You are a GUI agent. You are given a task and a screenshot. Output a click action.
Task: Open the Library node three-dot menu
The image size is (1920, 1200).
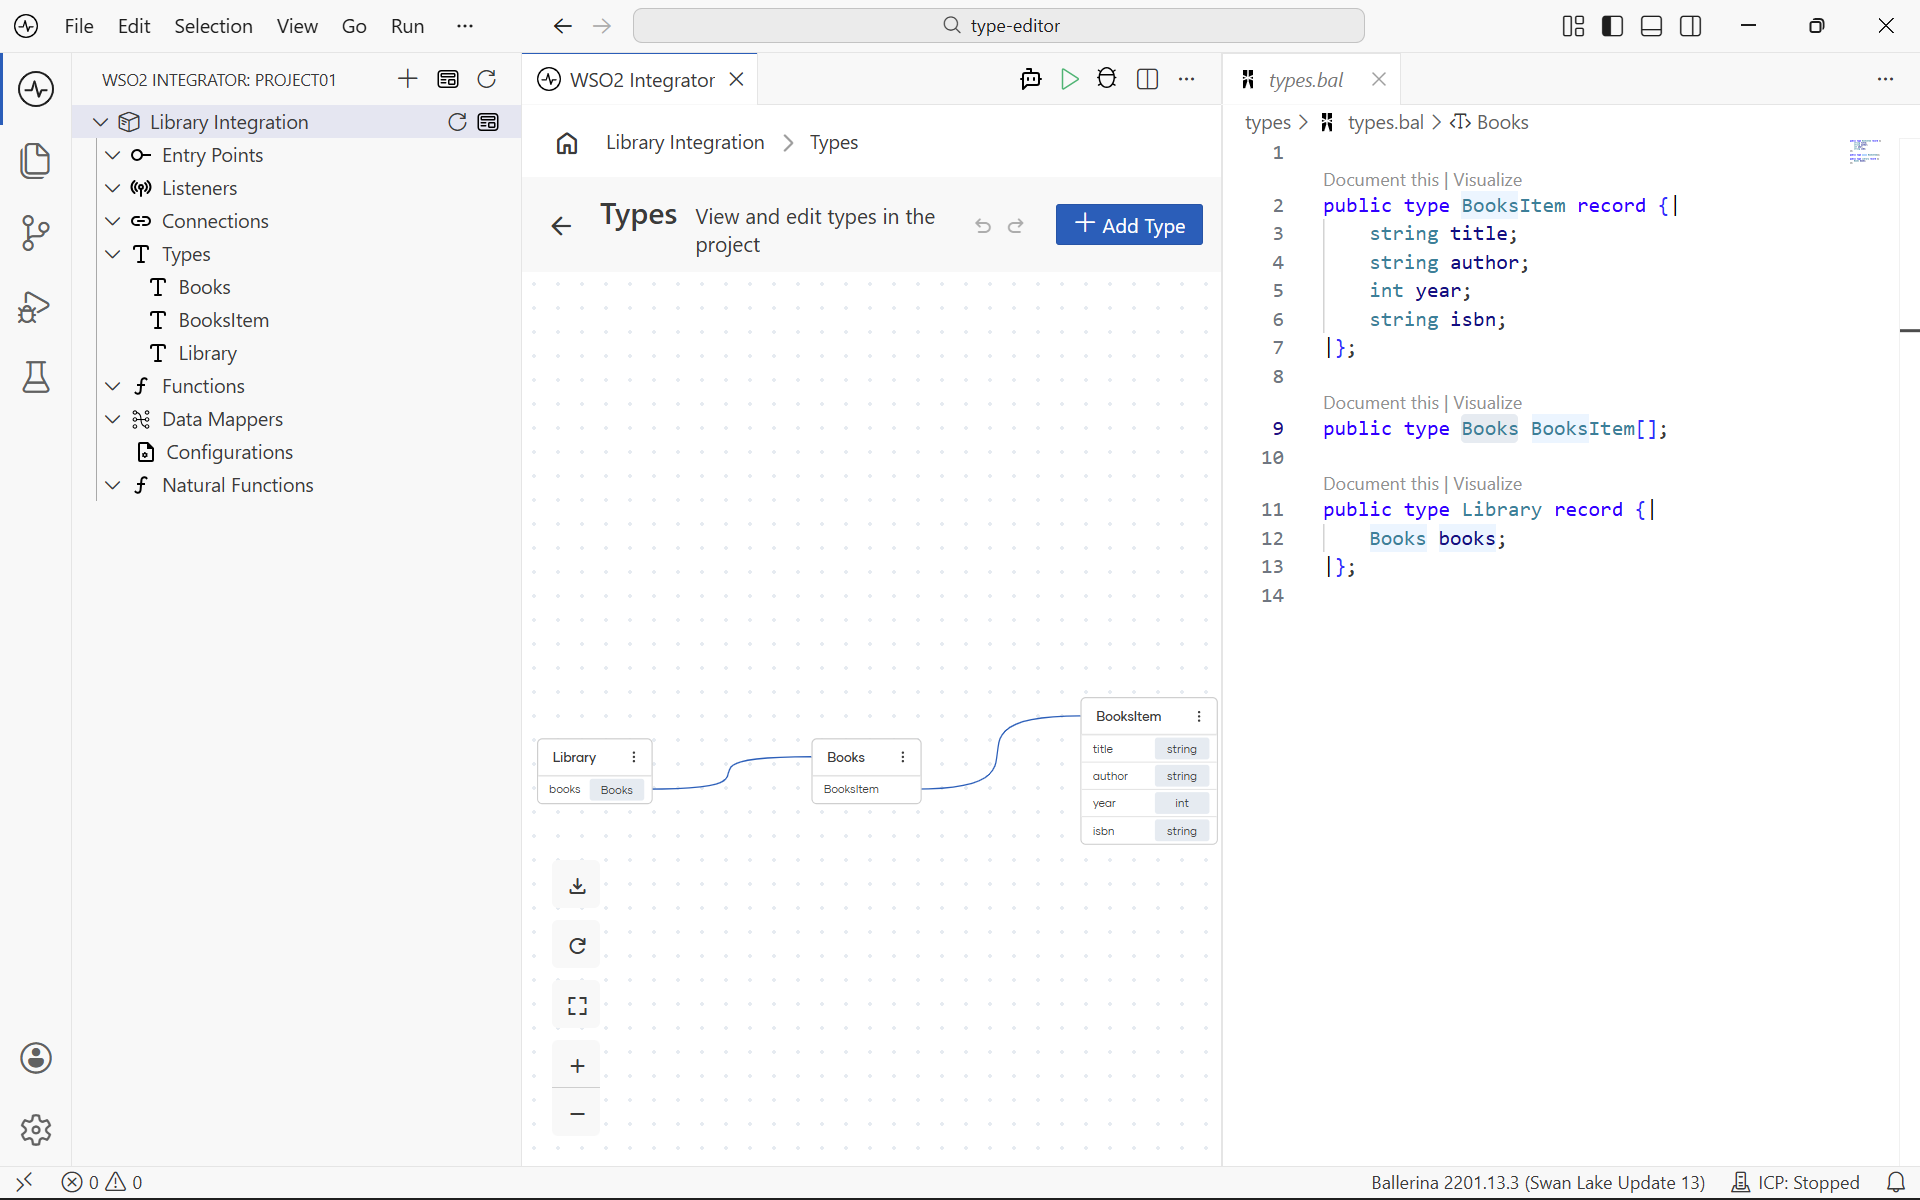[x=634, y=757]
